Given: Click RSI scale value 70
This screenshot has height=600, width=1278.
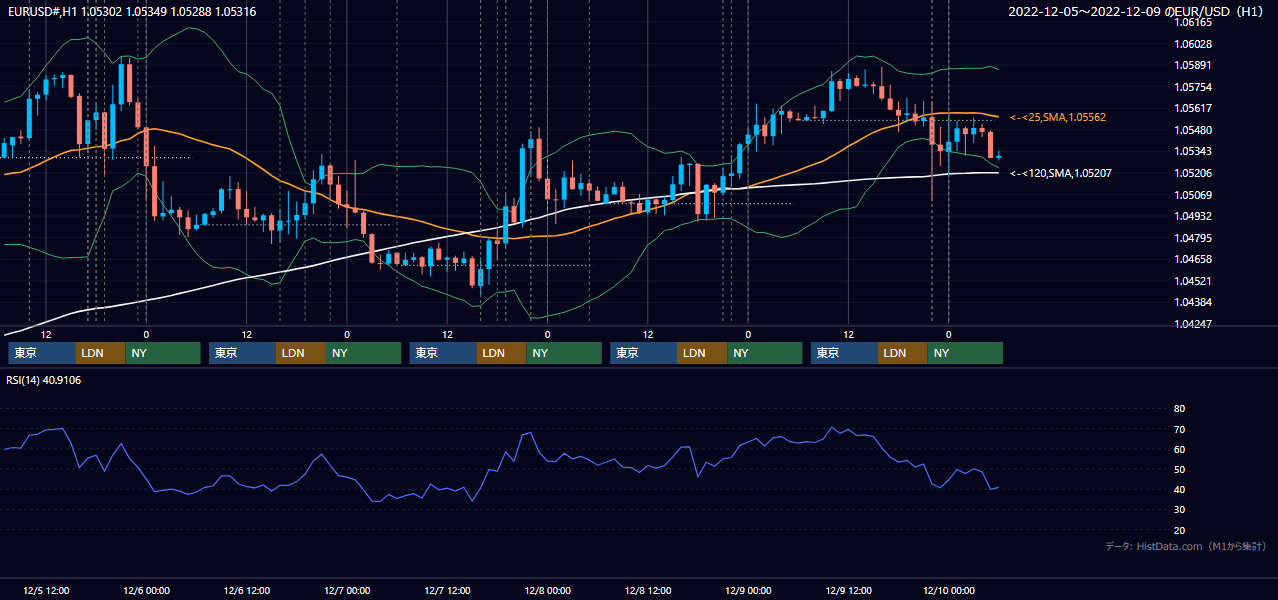Looking at the screenshot, I should click(x=1179, y=429).
